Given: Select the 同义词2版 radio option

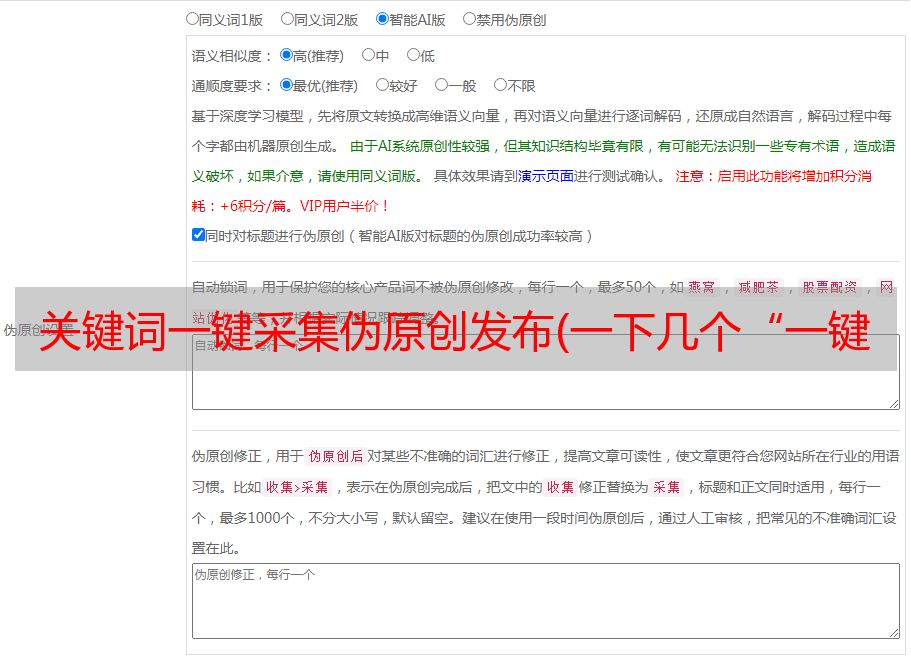Looking at the screenshot, I should tap(287, 19).
